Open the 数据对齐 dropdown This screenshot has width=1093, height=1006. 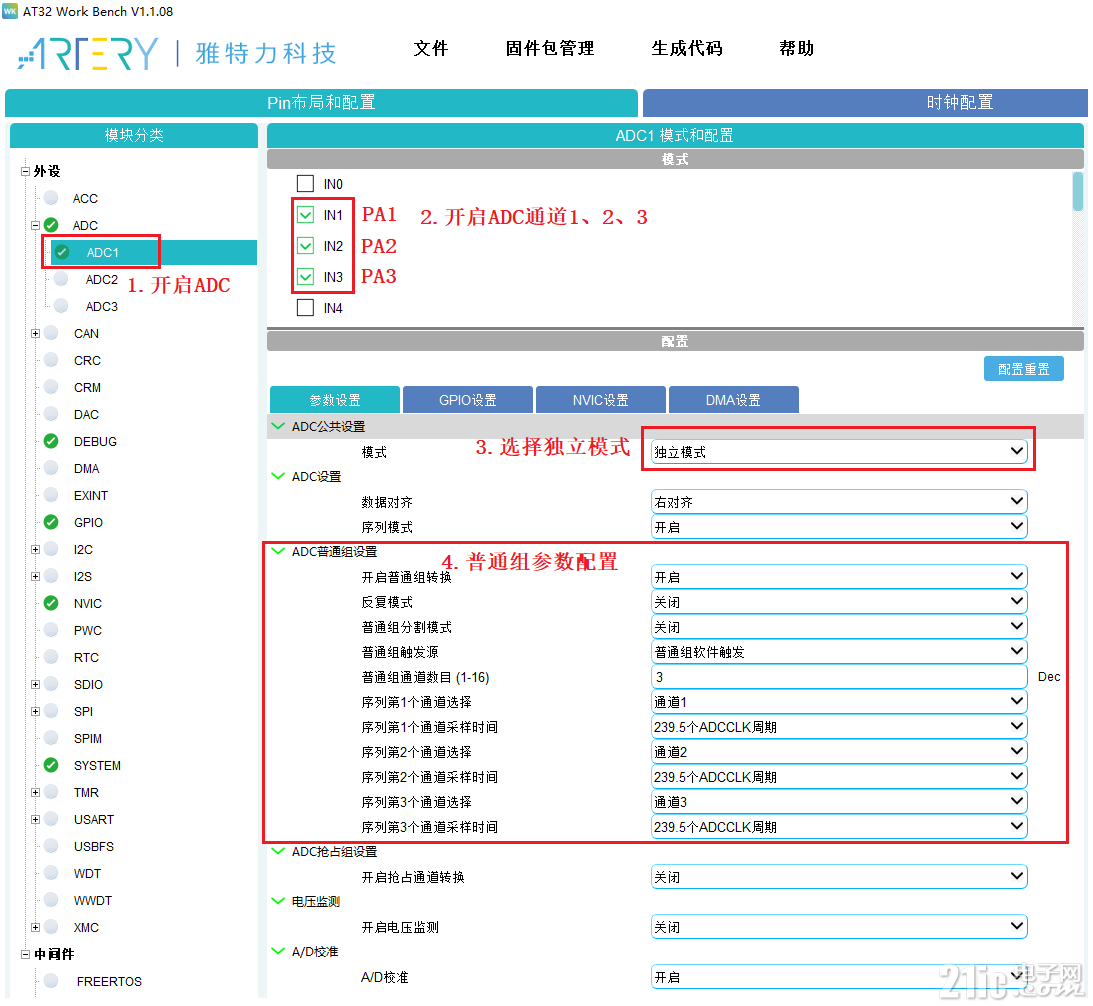pyautogui.click(x=839, y=502)
